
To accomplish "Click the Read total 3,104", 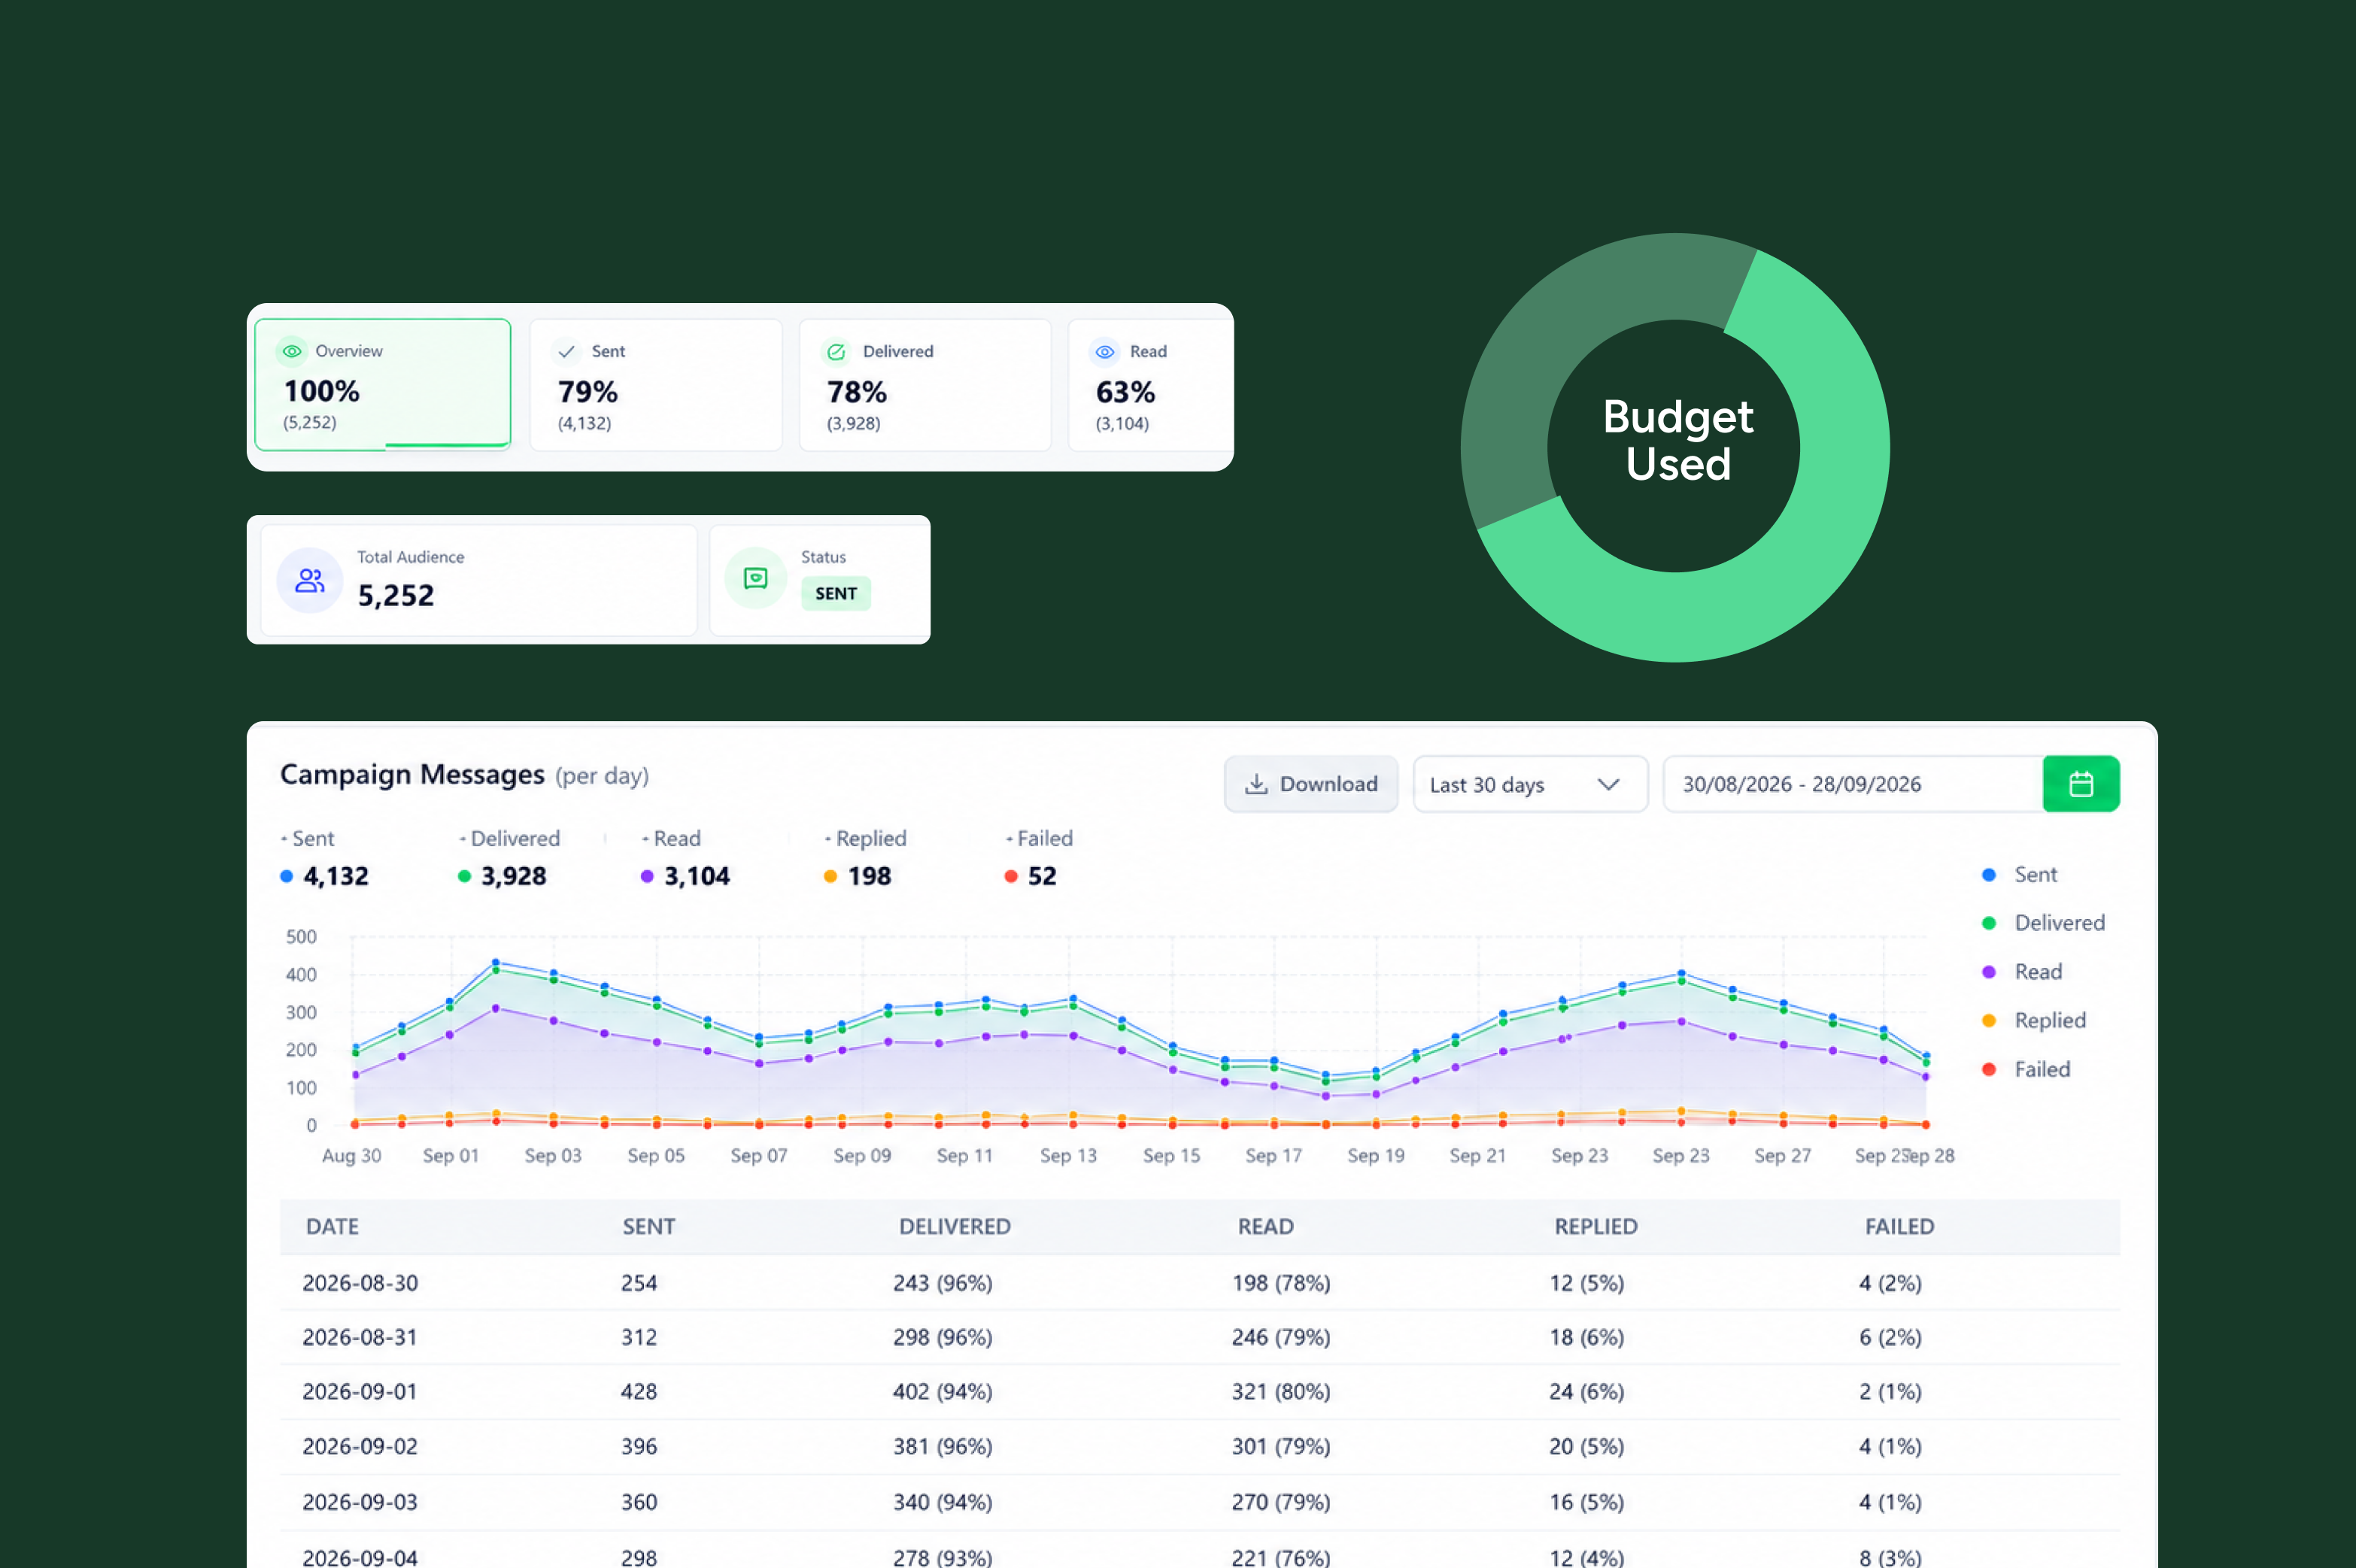I will coord(697,877).
